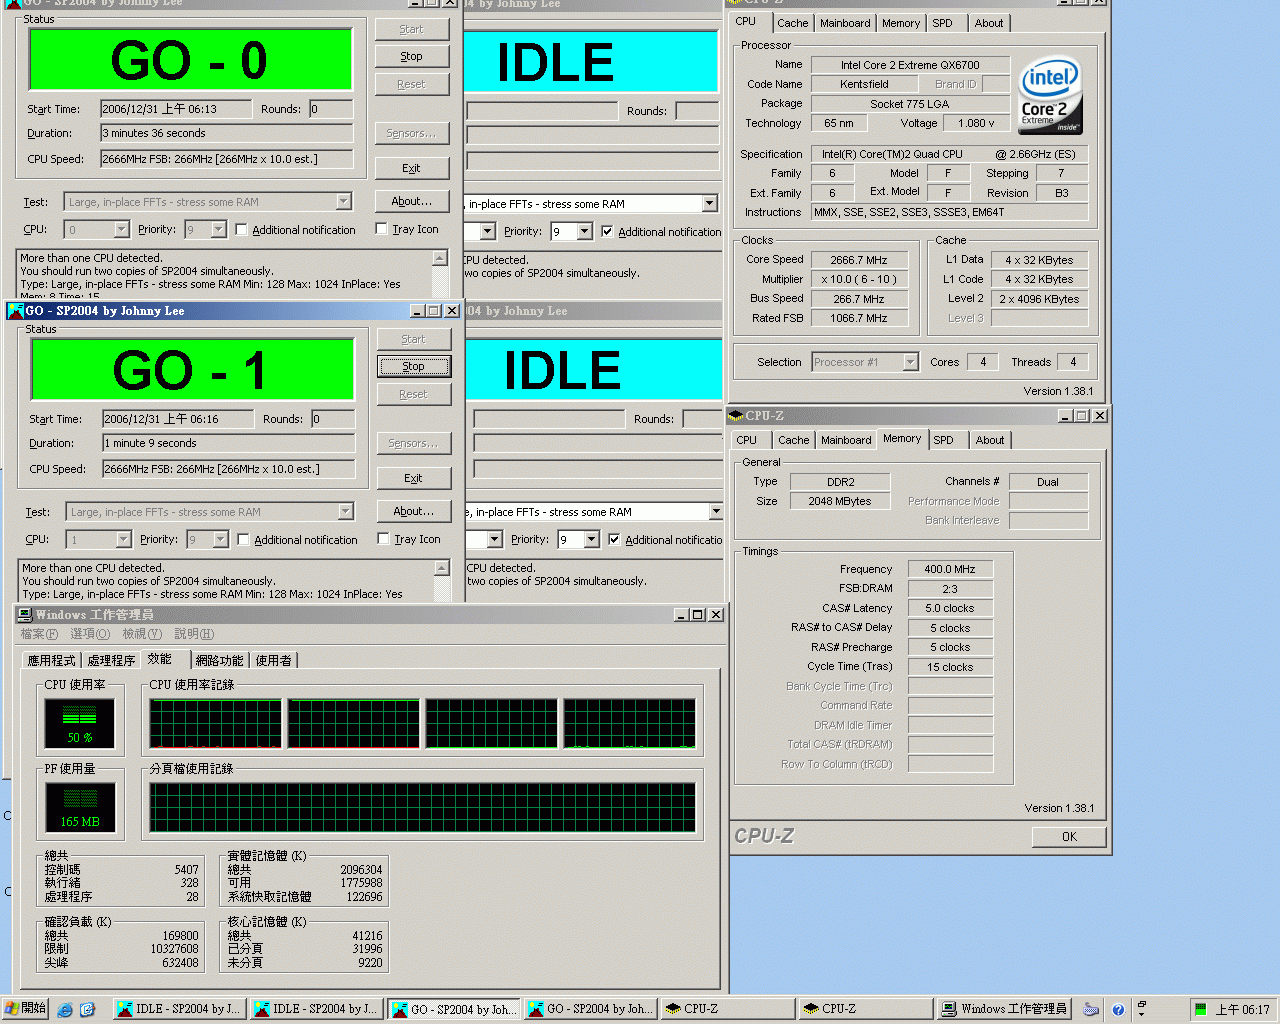The width and height of the screenshot is (1280, 1024).
Task: Switch to the second CPU-Z taskbar item
Action: click(865, 1009)
